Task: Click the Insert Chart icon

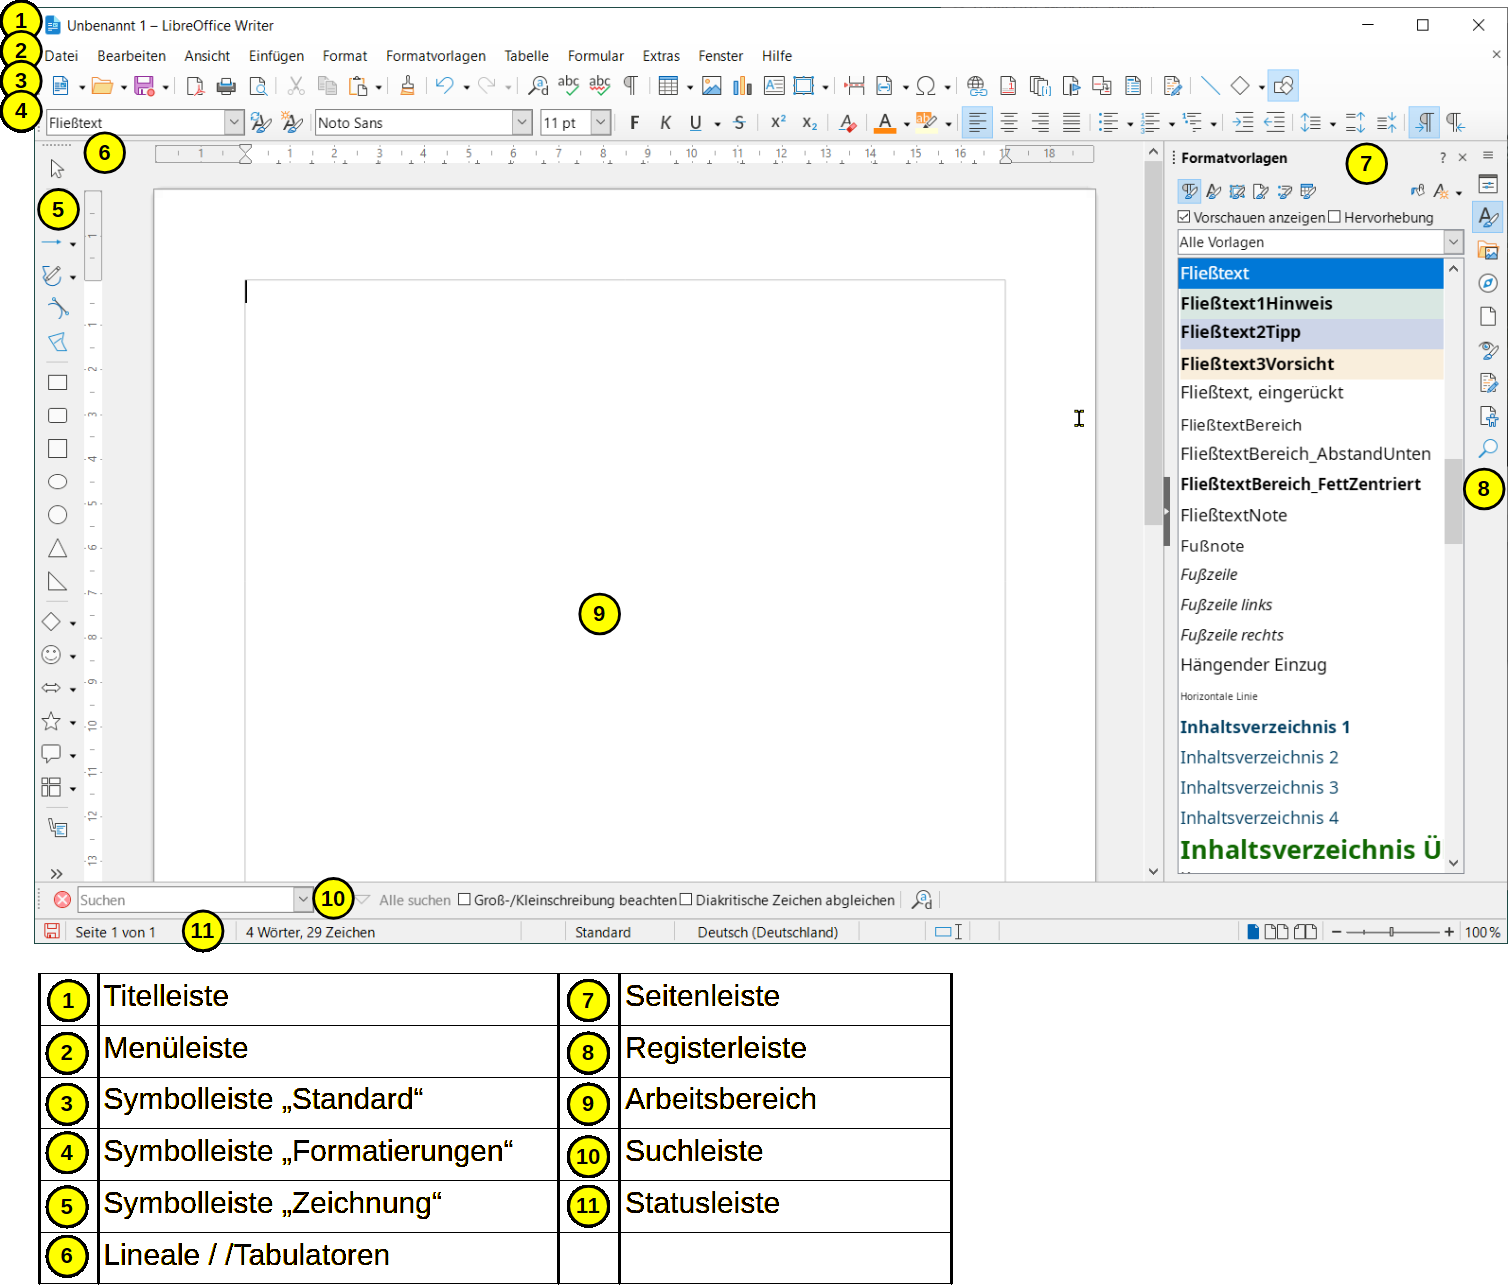Action: point(742,87)
